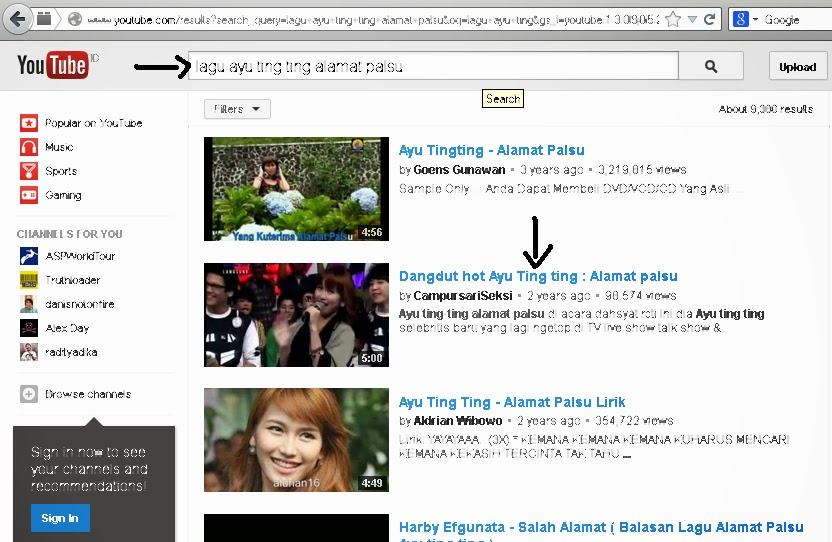Click the site identity globe icon

pyautogui.click(x=75, y=20)
